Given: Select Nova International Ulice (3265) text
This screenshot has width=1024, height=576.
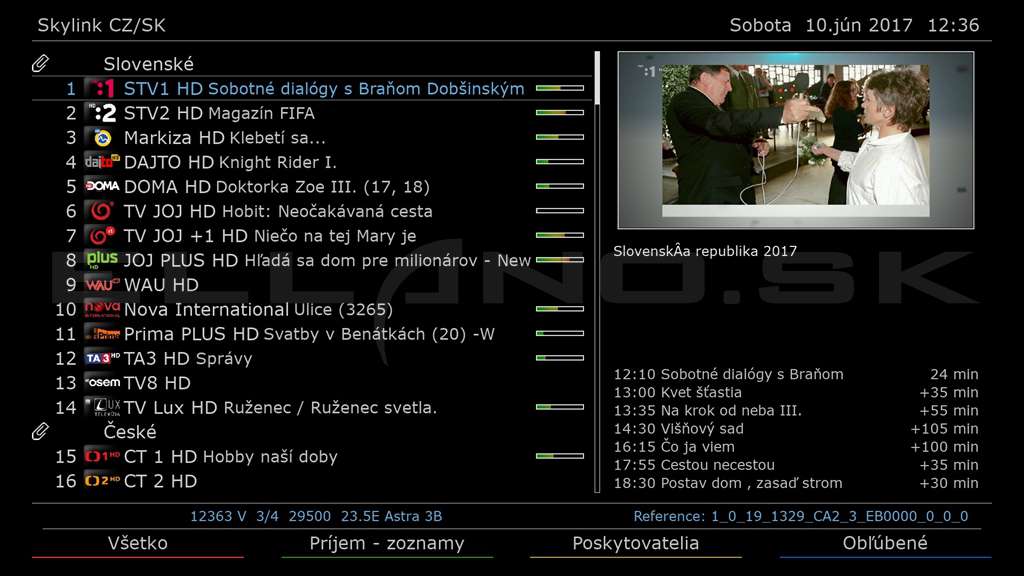Looking at the screenshot, I should (x=259, y=309).
